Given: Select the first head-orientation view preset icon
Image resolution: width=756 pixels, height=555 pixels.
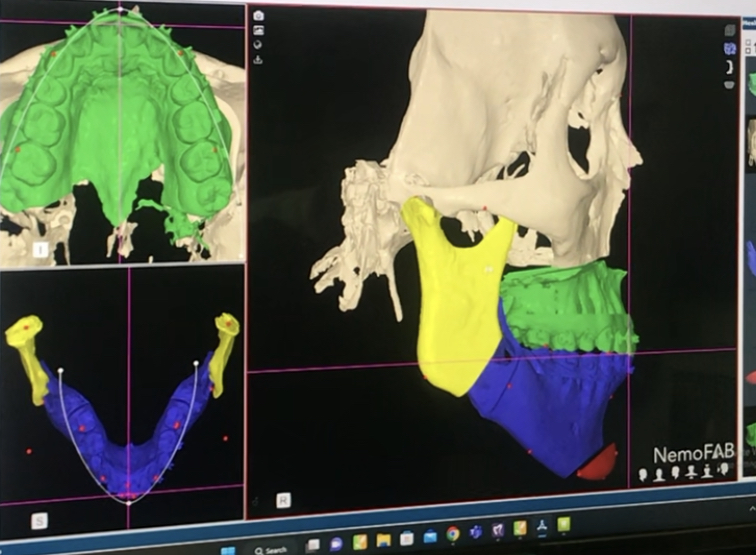Looking at the screenshot, I should click(643, 475).
